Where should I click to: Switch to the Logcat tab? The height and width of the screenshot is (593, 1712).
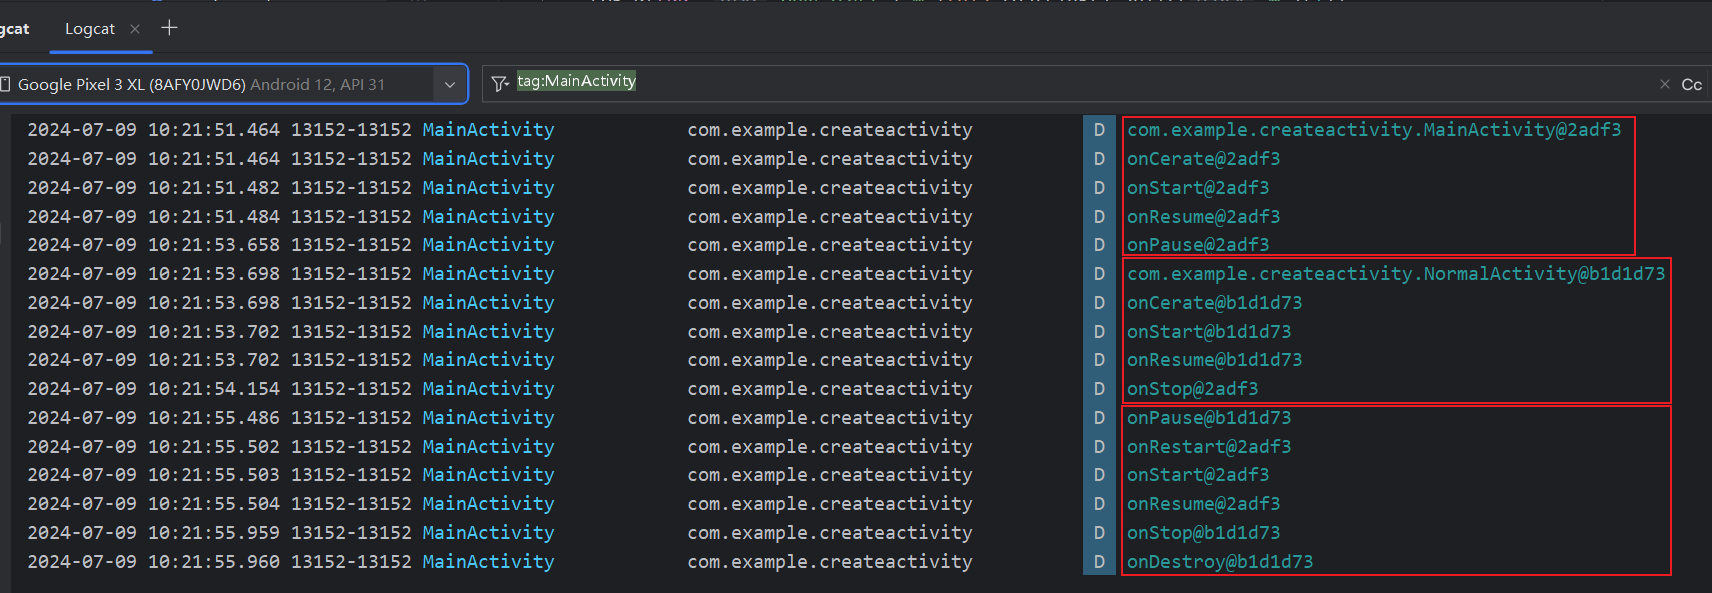pyautogui.click(x=90, y=29)
